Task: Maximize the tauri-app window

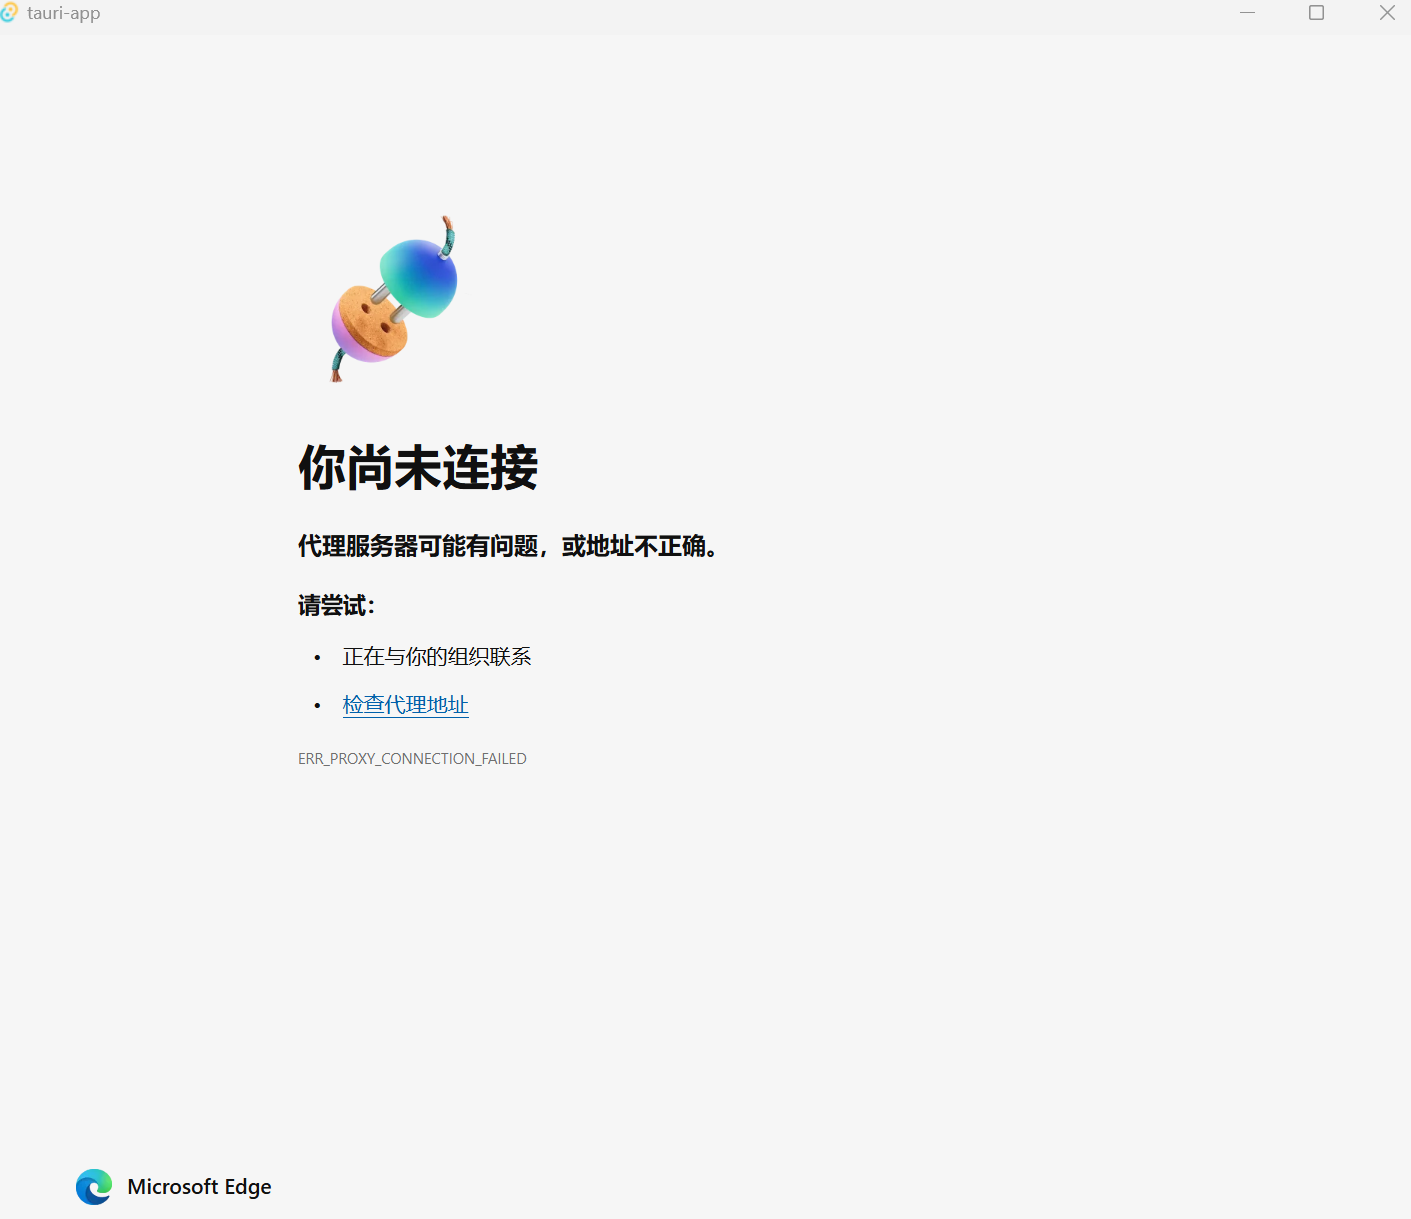Action: click(1317, 13)
